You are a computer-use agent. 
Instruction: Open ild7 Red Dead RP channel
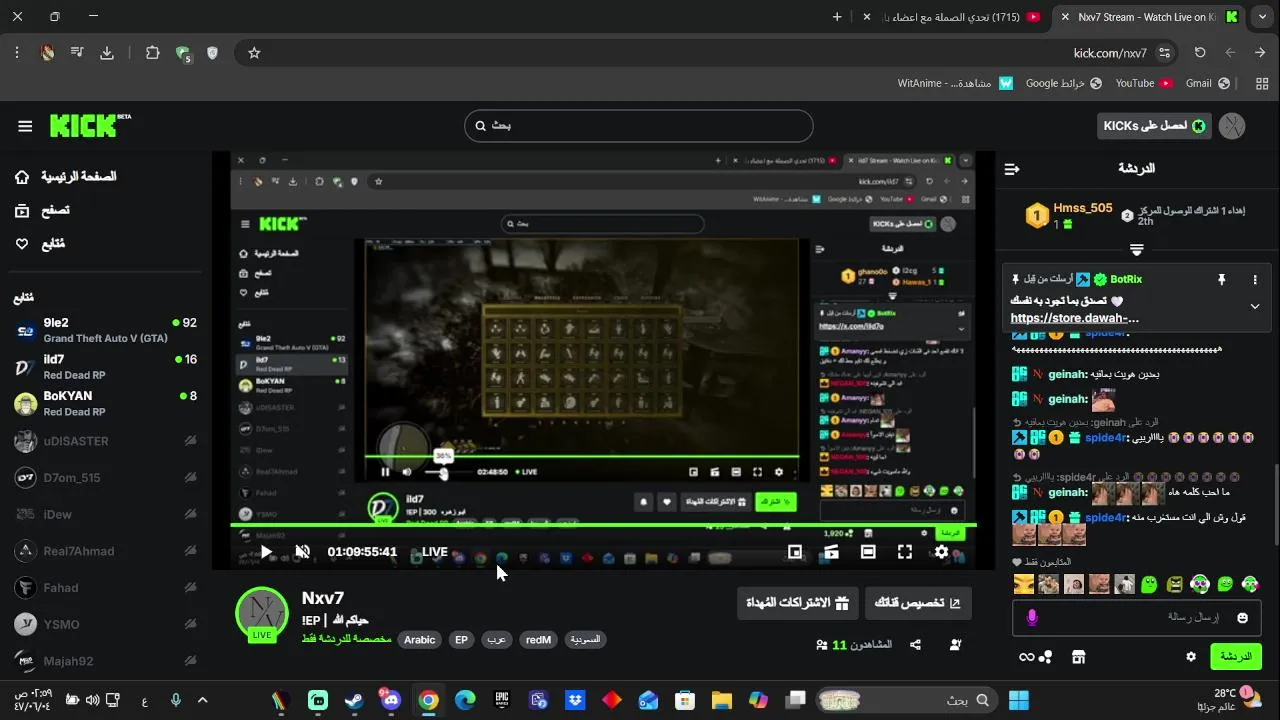tap(105, 367)
